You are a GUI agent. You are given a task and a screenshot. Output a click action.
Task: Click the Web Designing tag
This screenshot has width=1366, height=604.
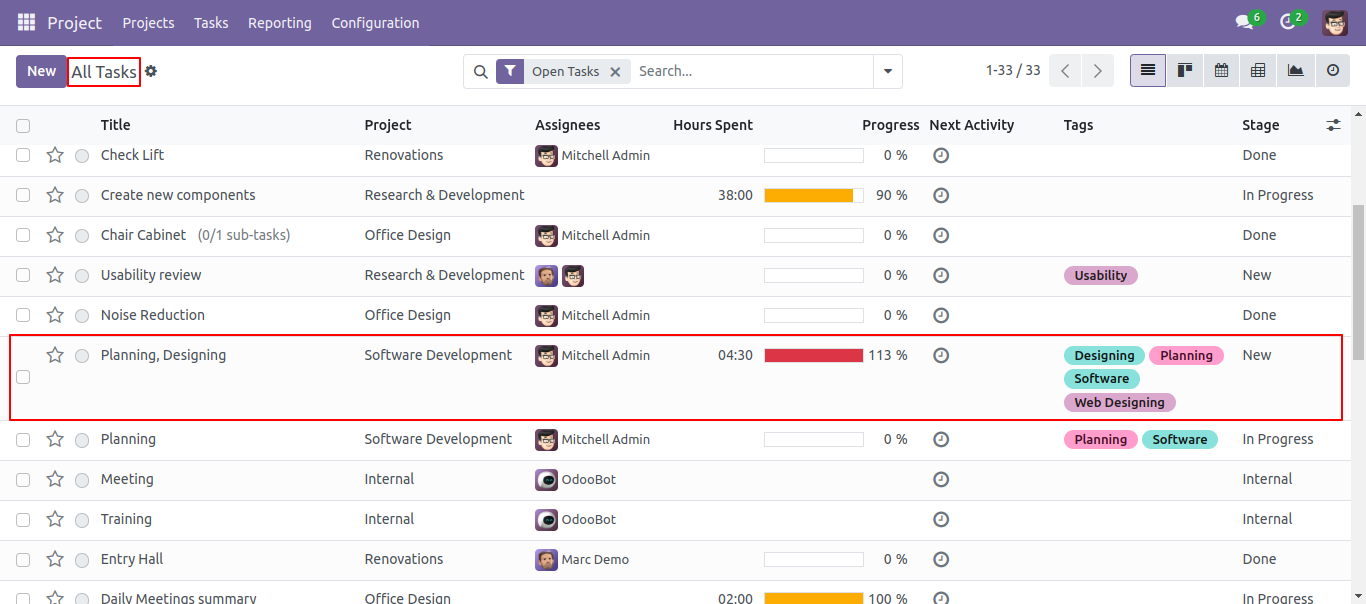tap(1120, 402)
